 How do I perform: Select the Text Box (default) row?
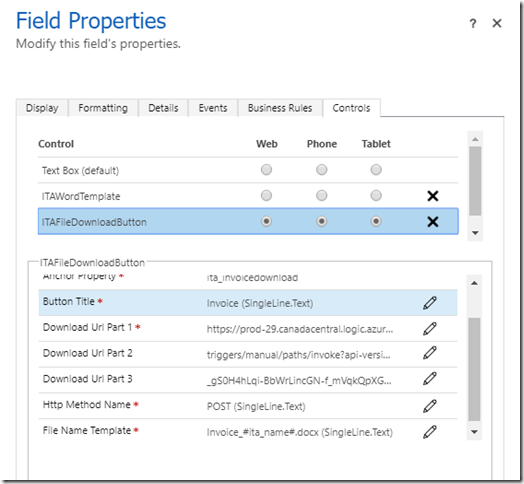tap(248, 170)
